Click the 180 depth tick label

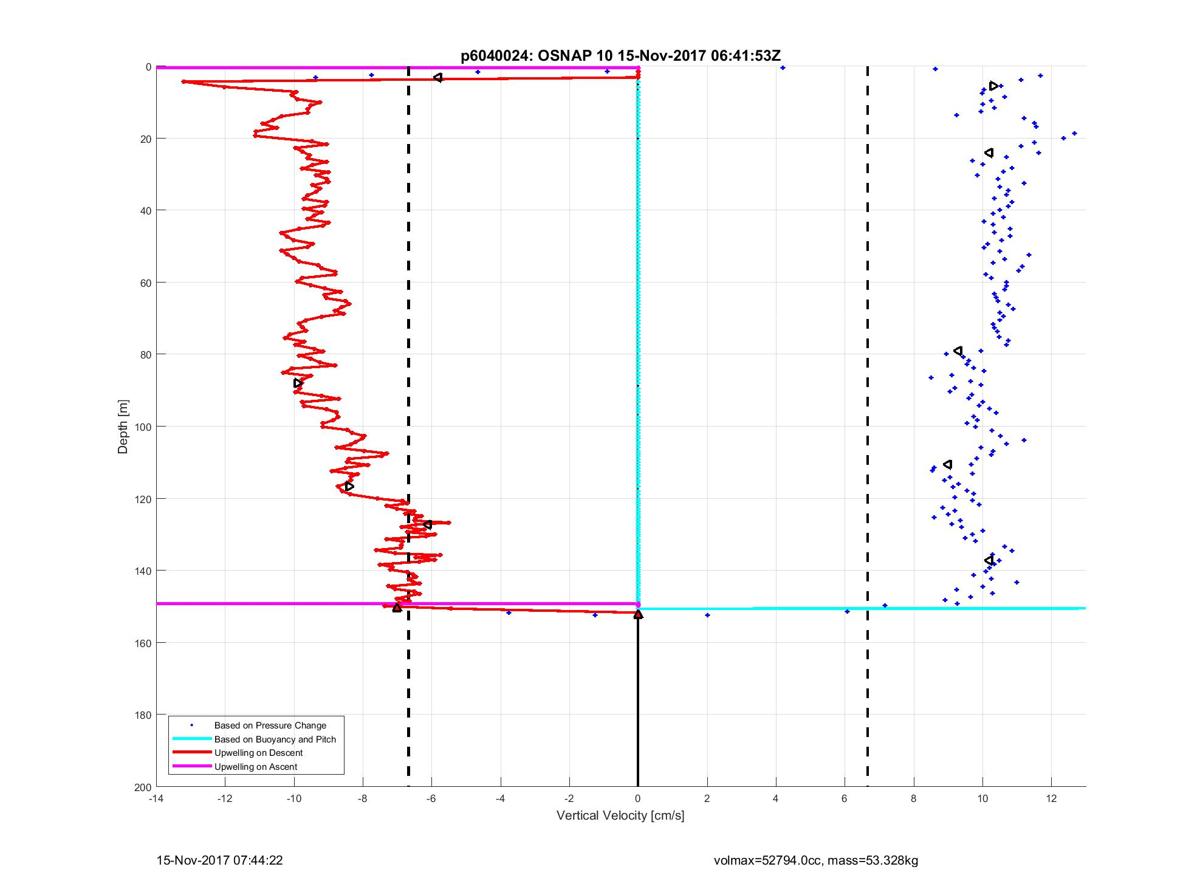142,715
